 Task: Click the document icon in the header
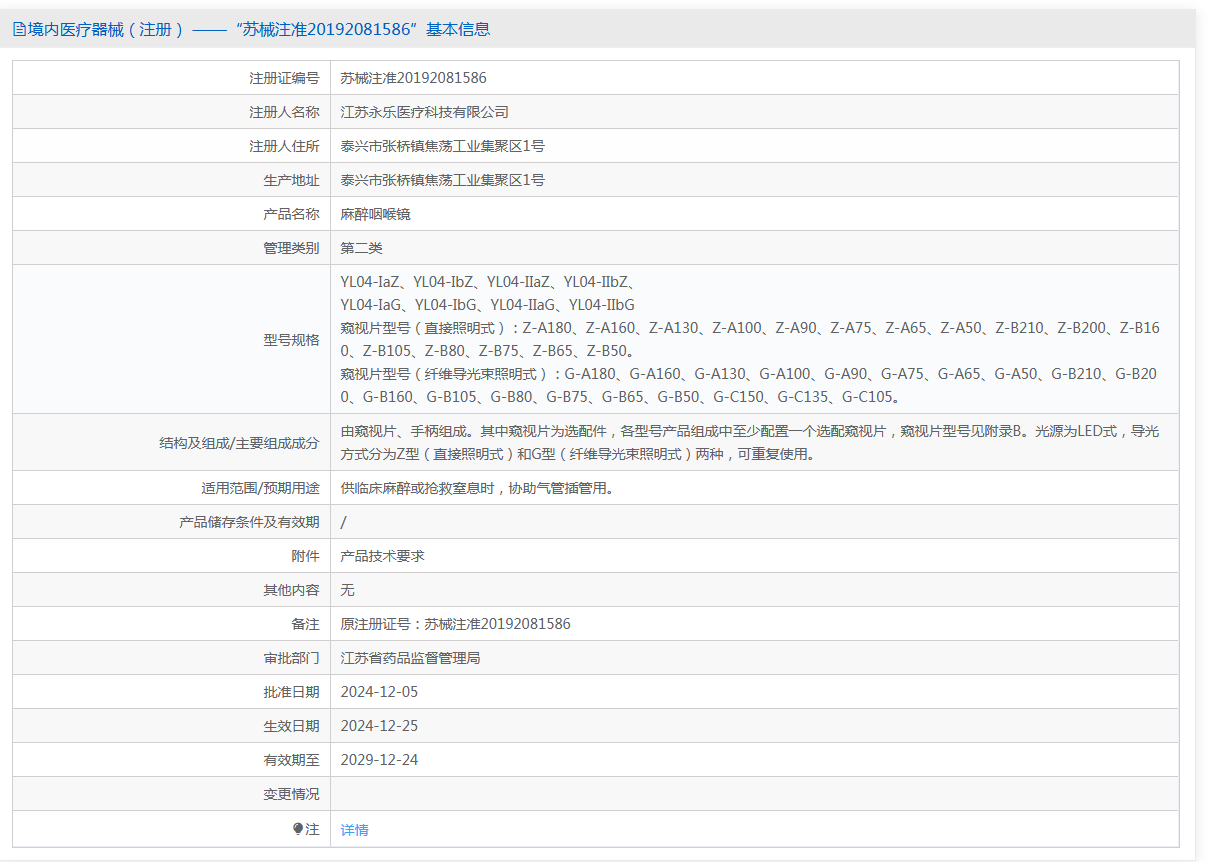click(19, 29)
